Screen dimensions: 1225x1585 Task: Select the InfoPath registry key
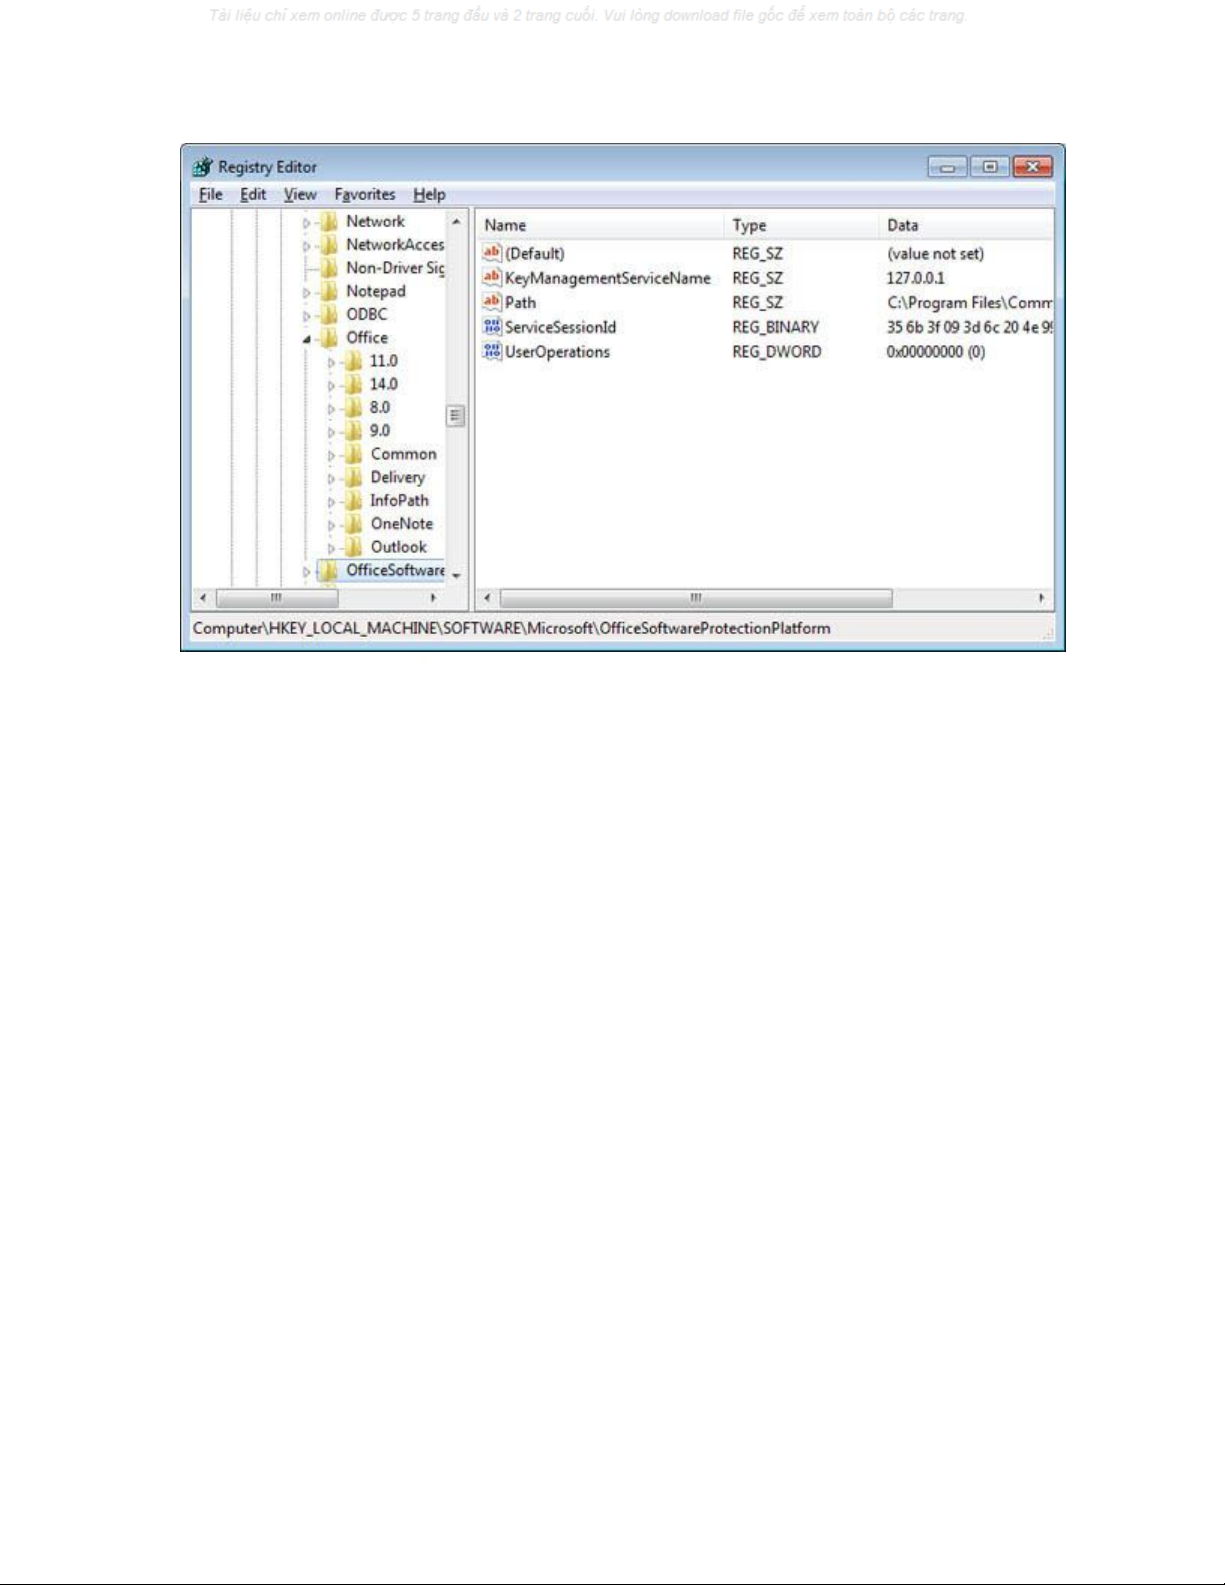click(x=399, y=501)
